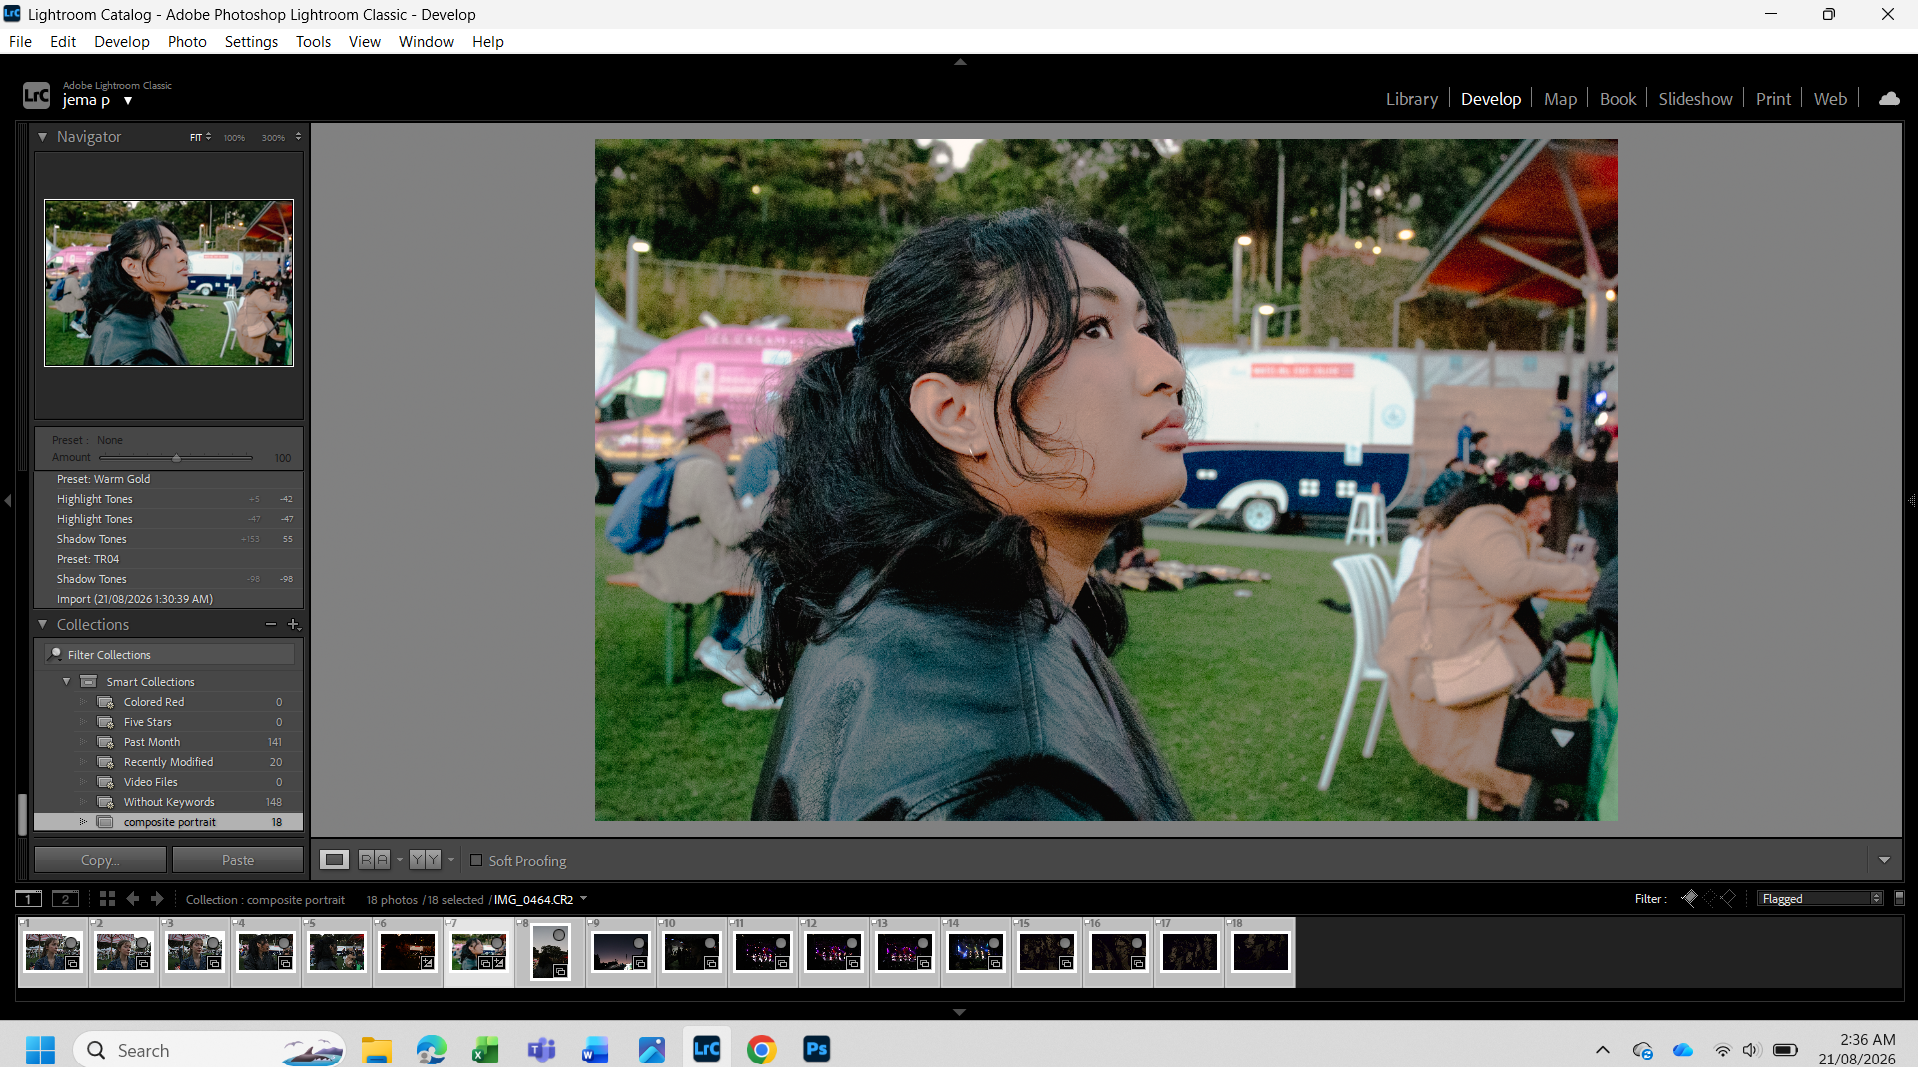This screenshot has height=1067, width=1918.
Task: Filter by flagged photos flag icon
Action: [x=1689, y=898]
